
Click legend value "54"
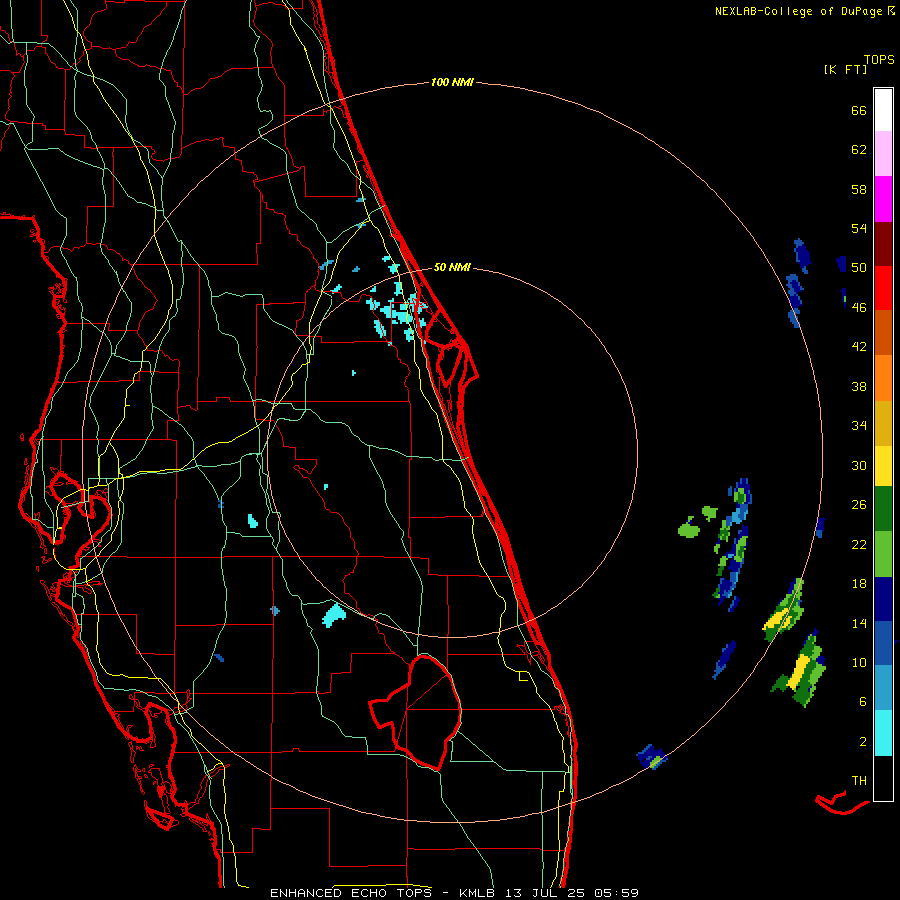pos(859,228)
